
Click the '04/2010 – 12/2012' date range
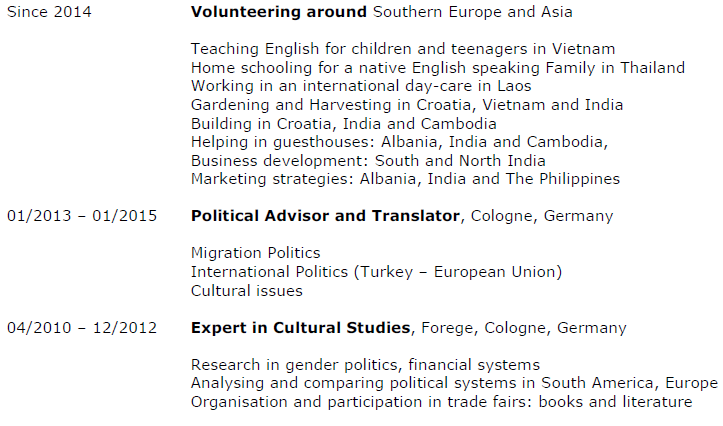(82, 328)
